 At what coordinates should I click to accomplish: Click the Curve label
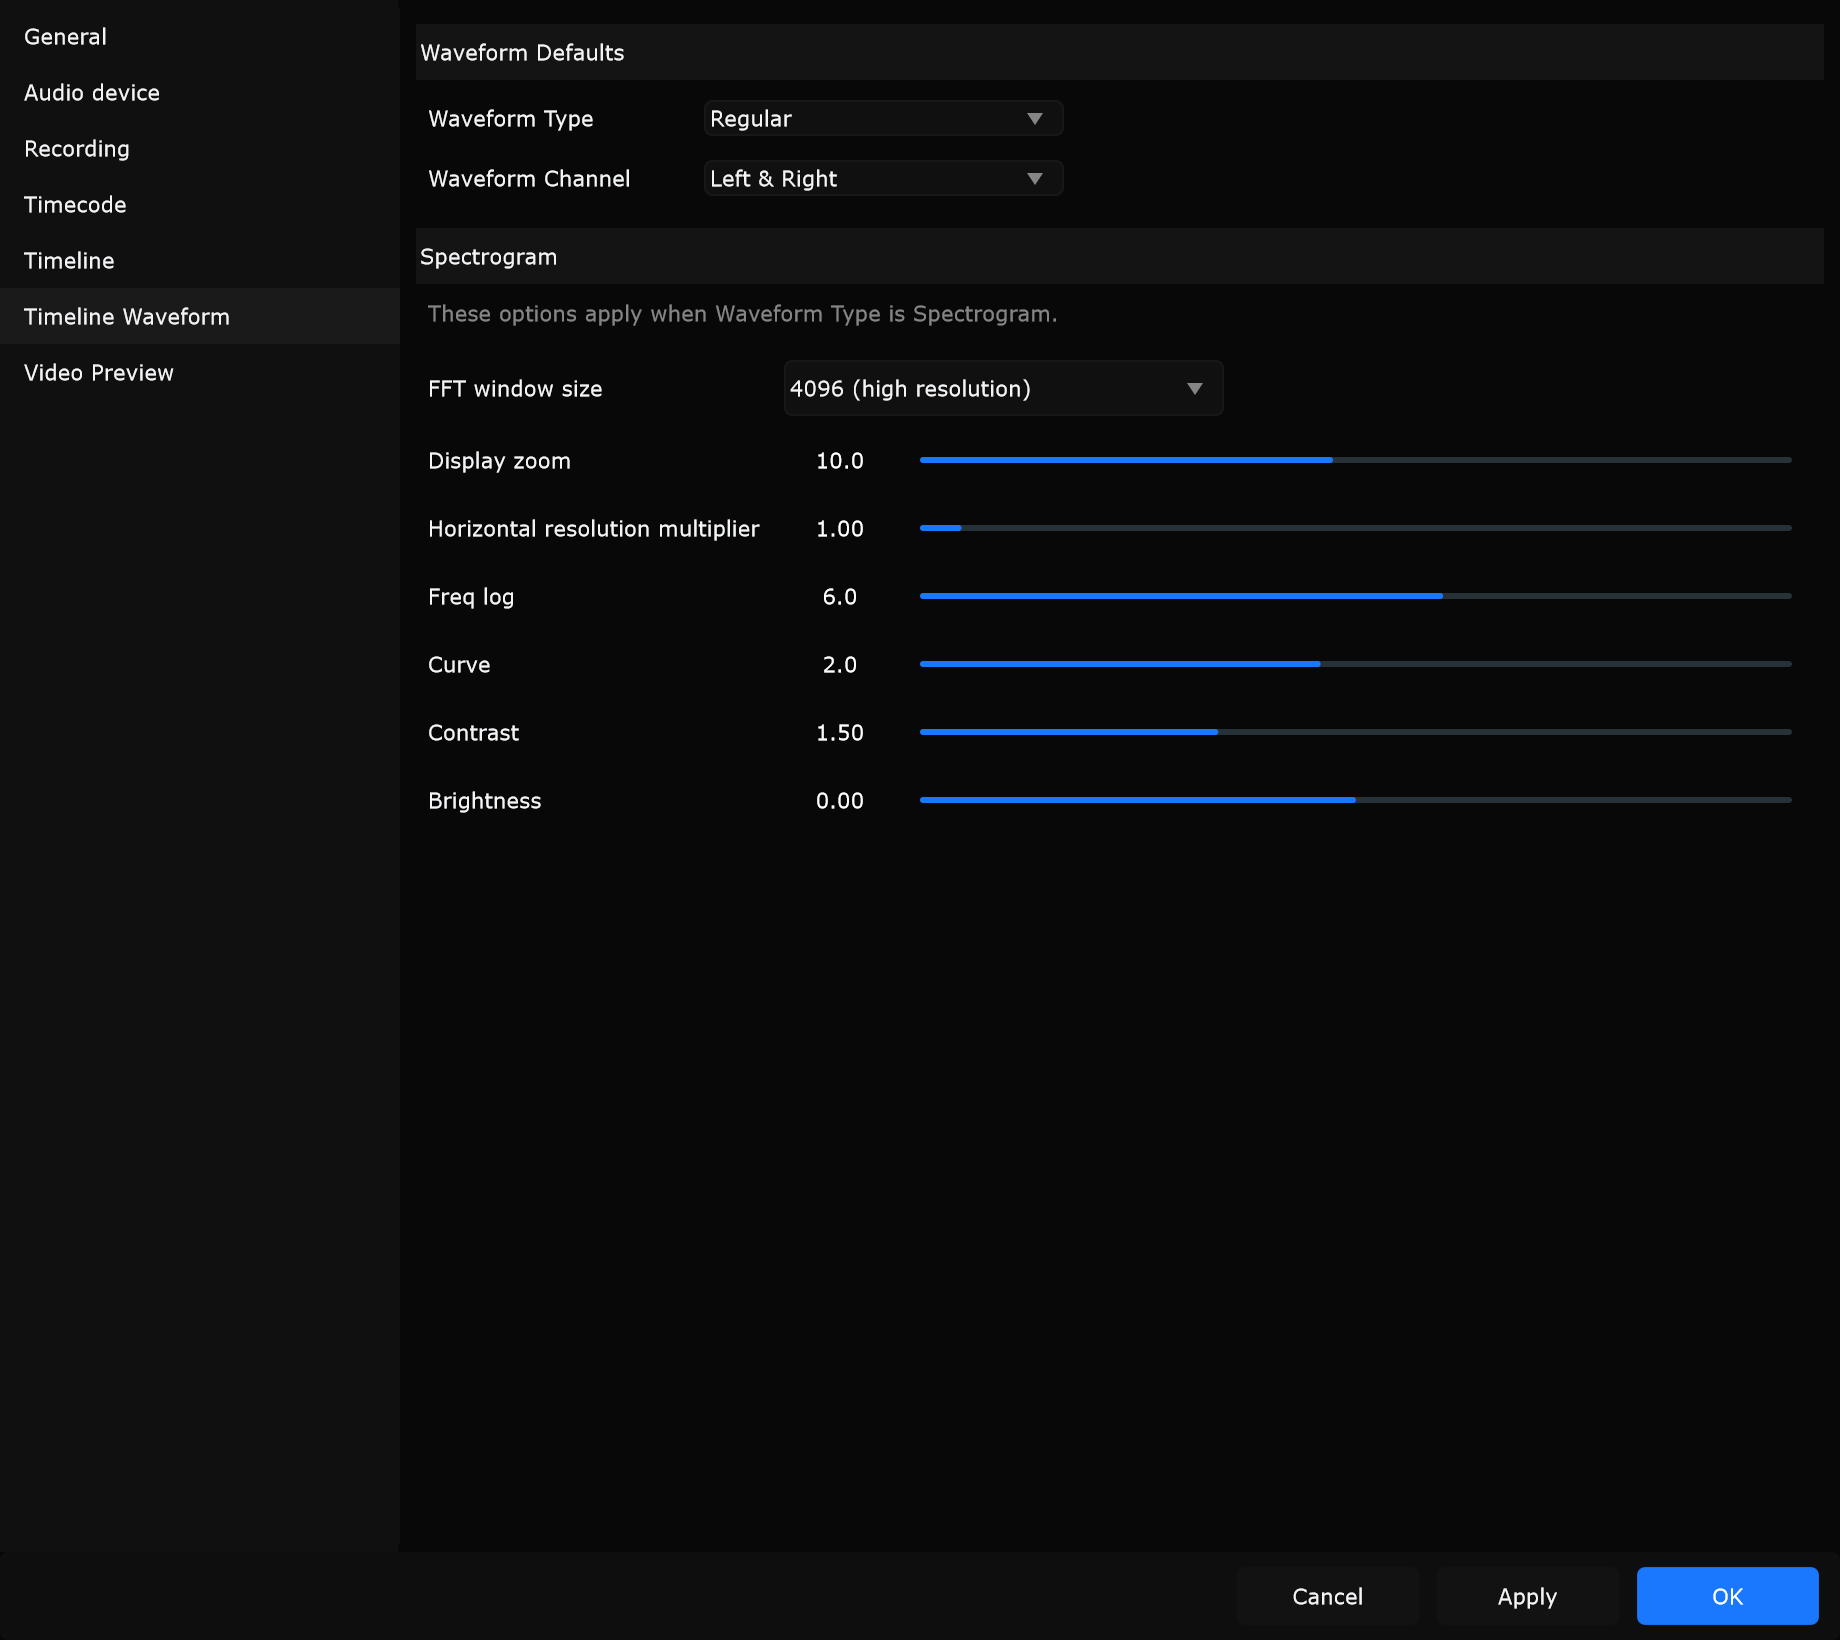[459, 665]
